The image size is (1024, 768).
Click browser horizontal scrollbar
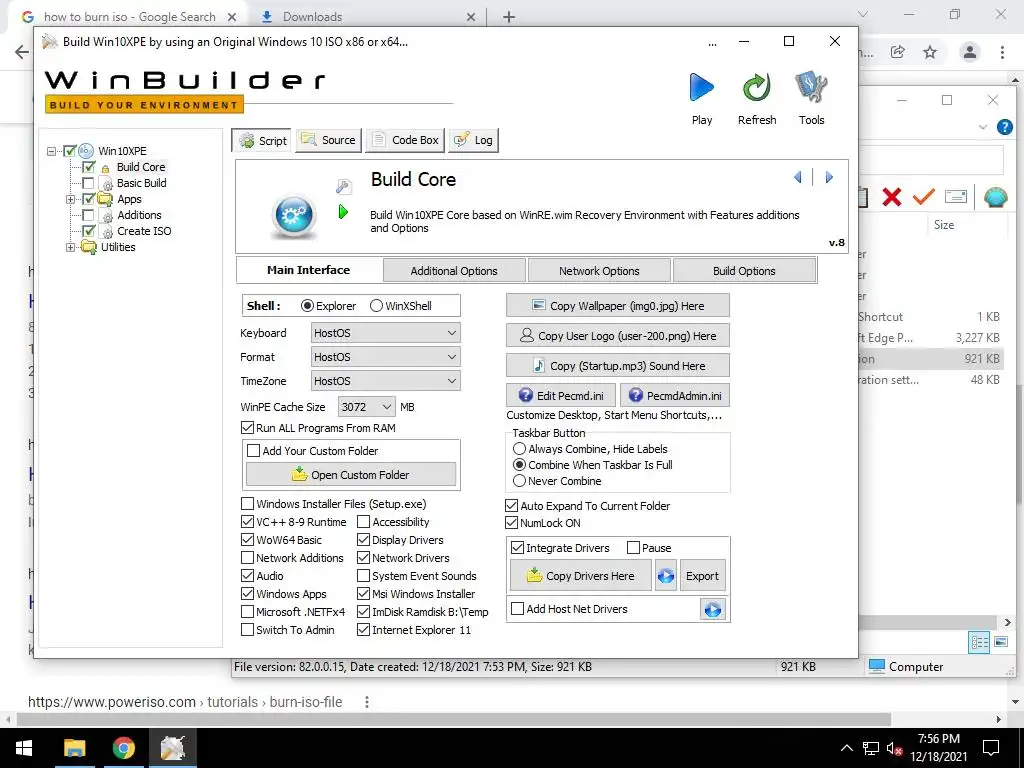pyautogui.click(x=453, y=719)
